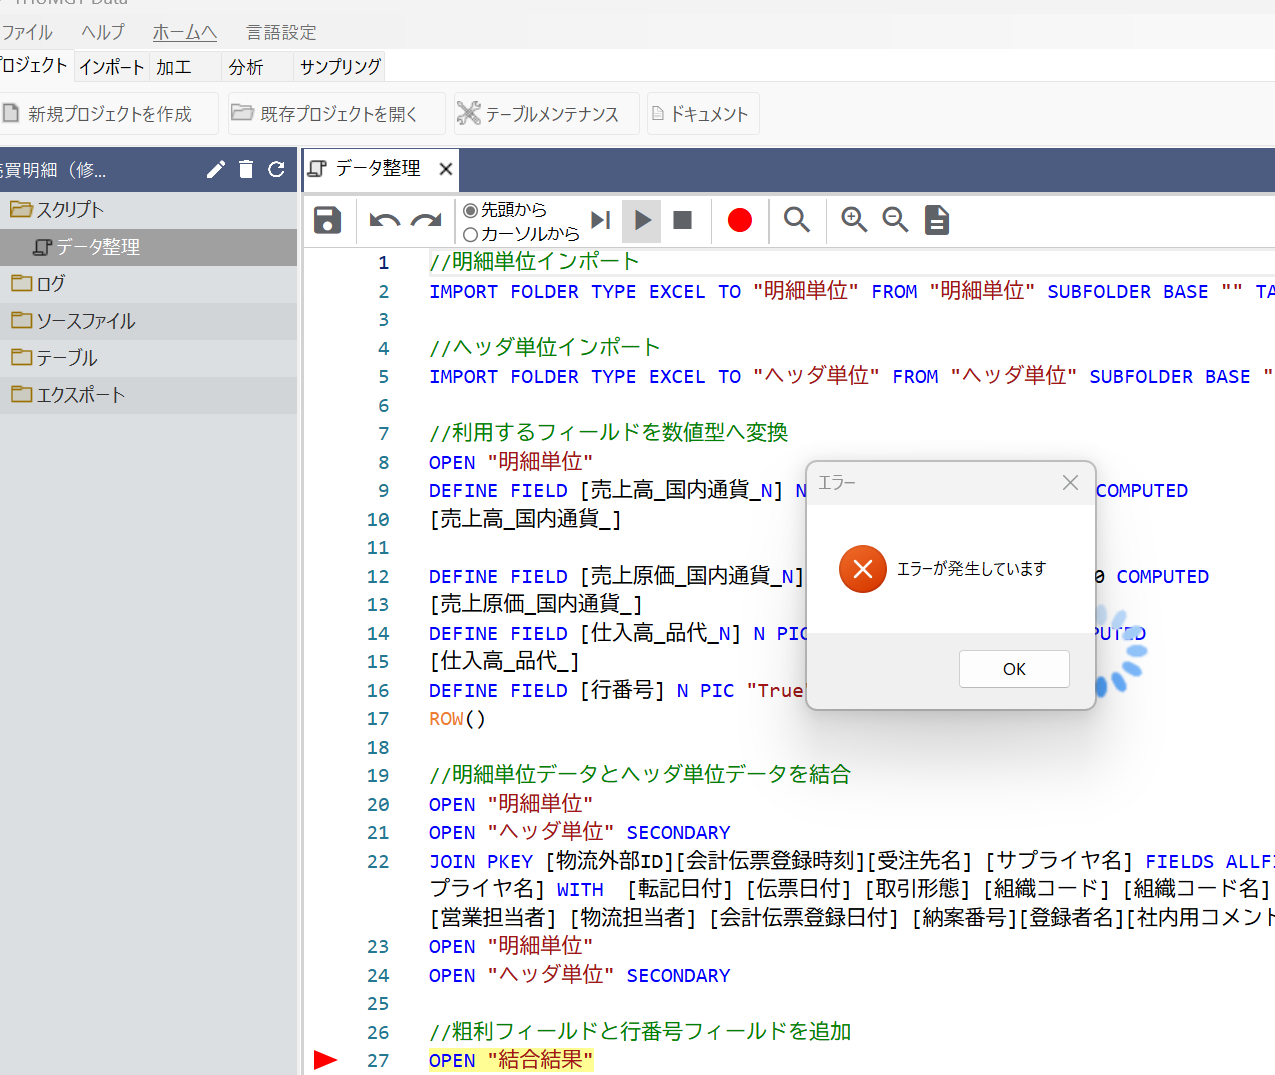Click 既存プロジェクトを開く button

(337, 114)
